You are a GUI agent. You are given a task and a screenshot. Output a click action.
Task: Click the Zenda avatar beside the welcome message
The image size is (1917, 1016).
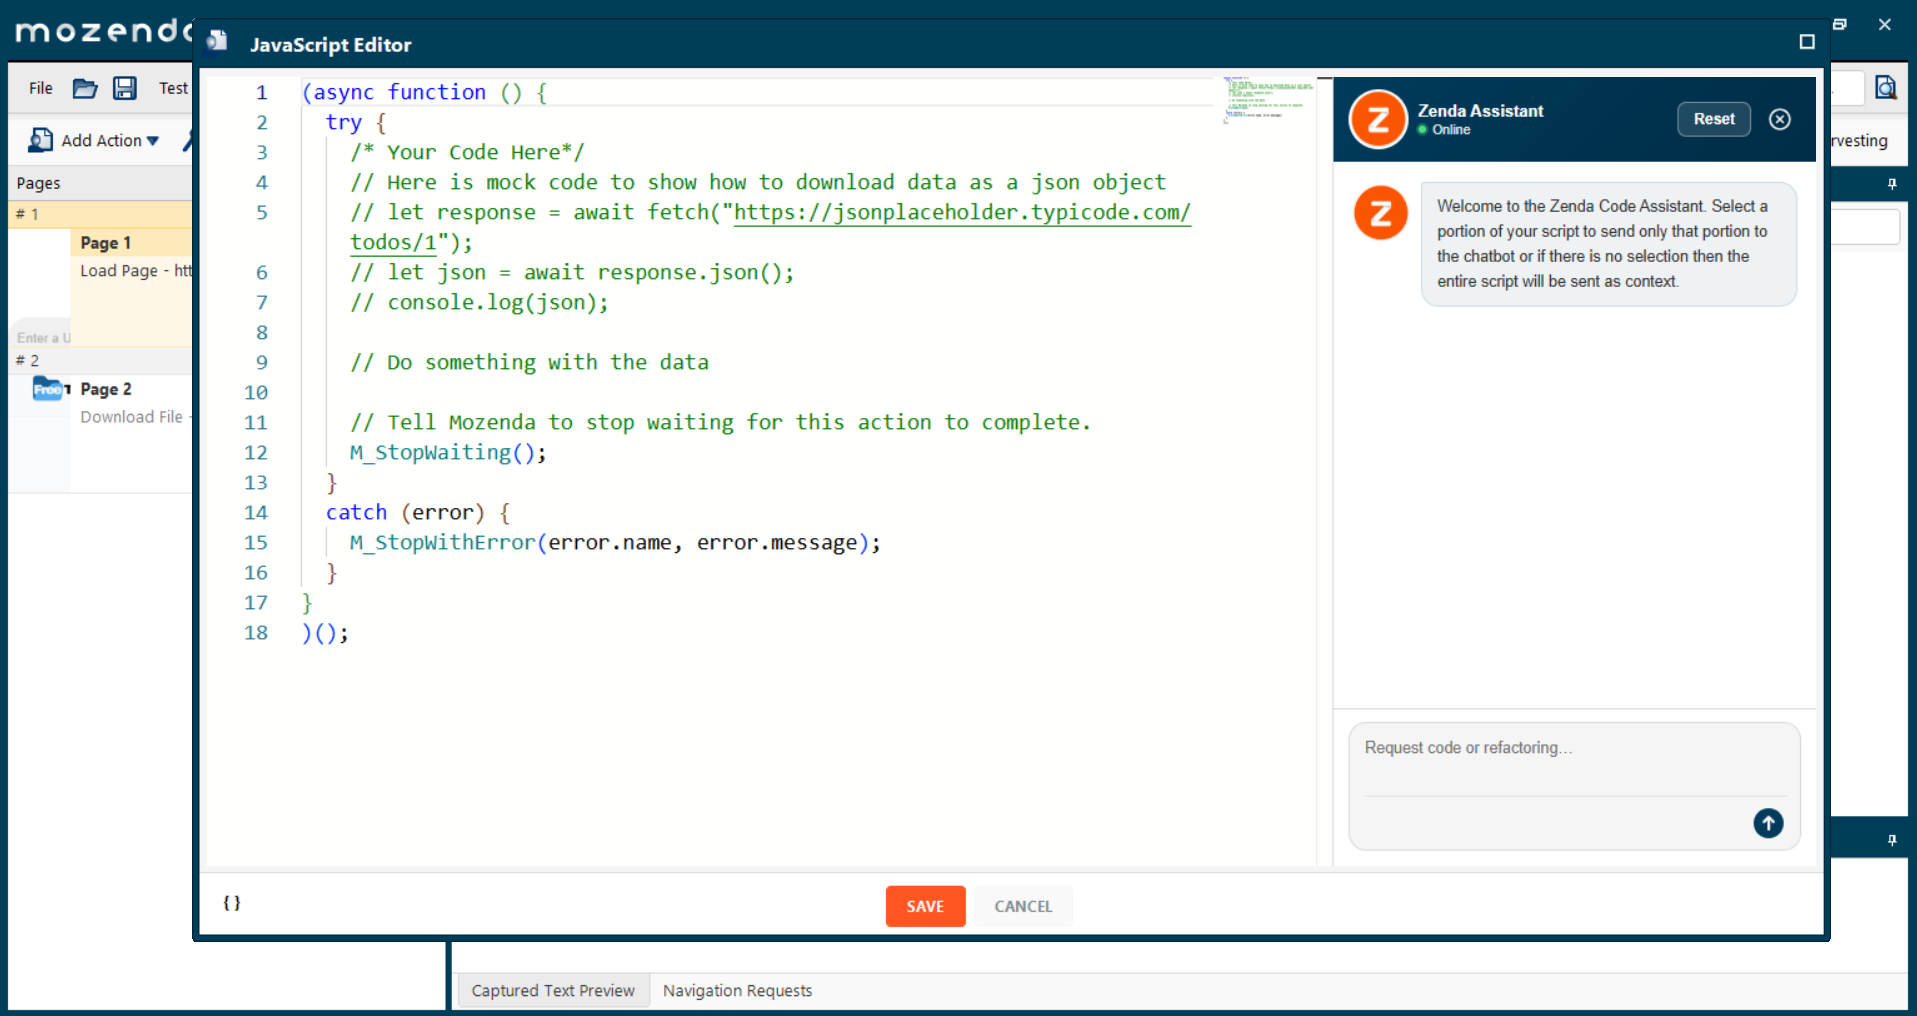coord(1381,212)
